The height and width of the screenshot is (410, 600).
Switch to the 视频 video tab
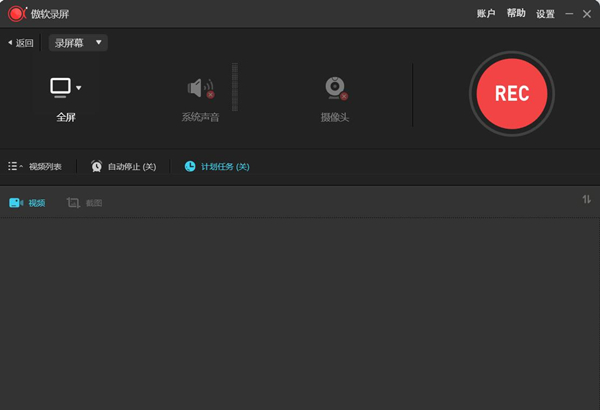[x=27, y=203]
